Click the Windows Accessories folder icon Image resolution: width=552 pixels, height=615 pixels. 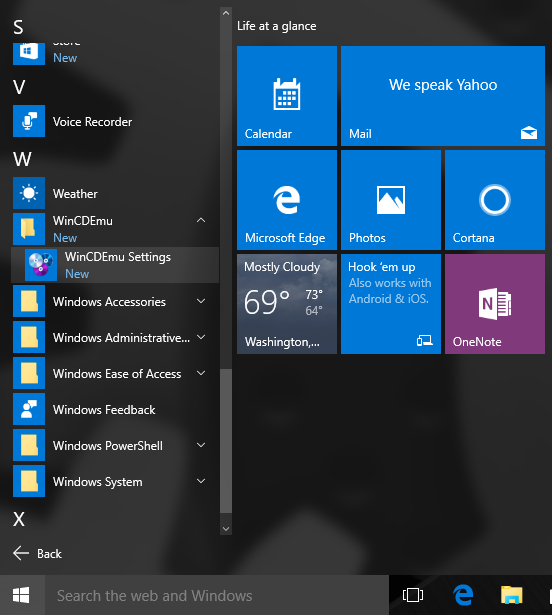[29, 301]
